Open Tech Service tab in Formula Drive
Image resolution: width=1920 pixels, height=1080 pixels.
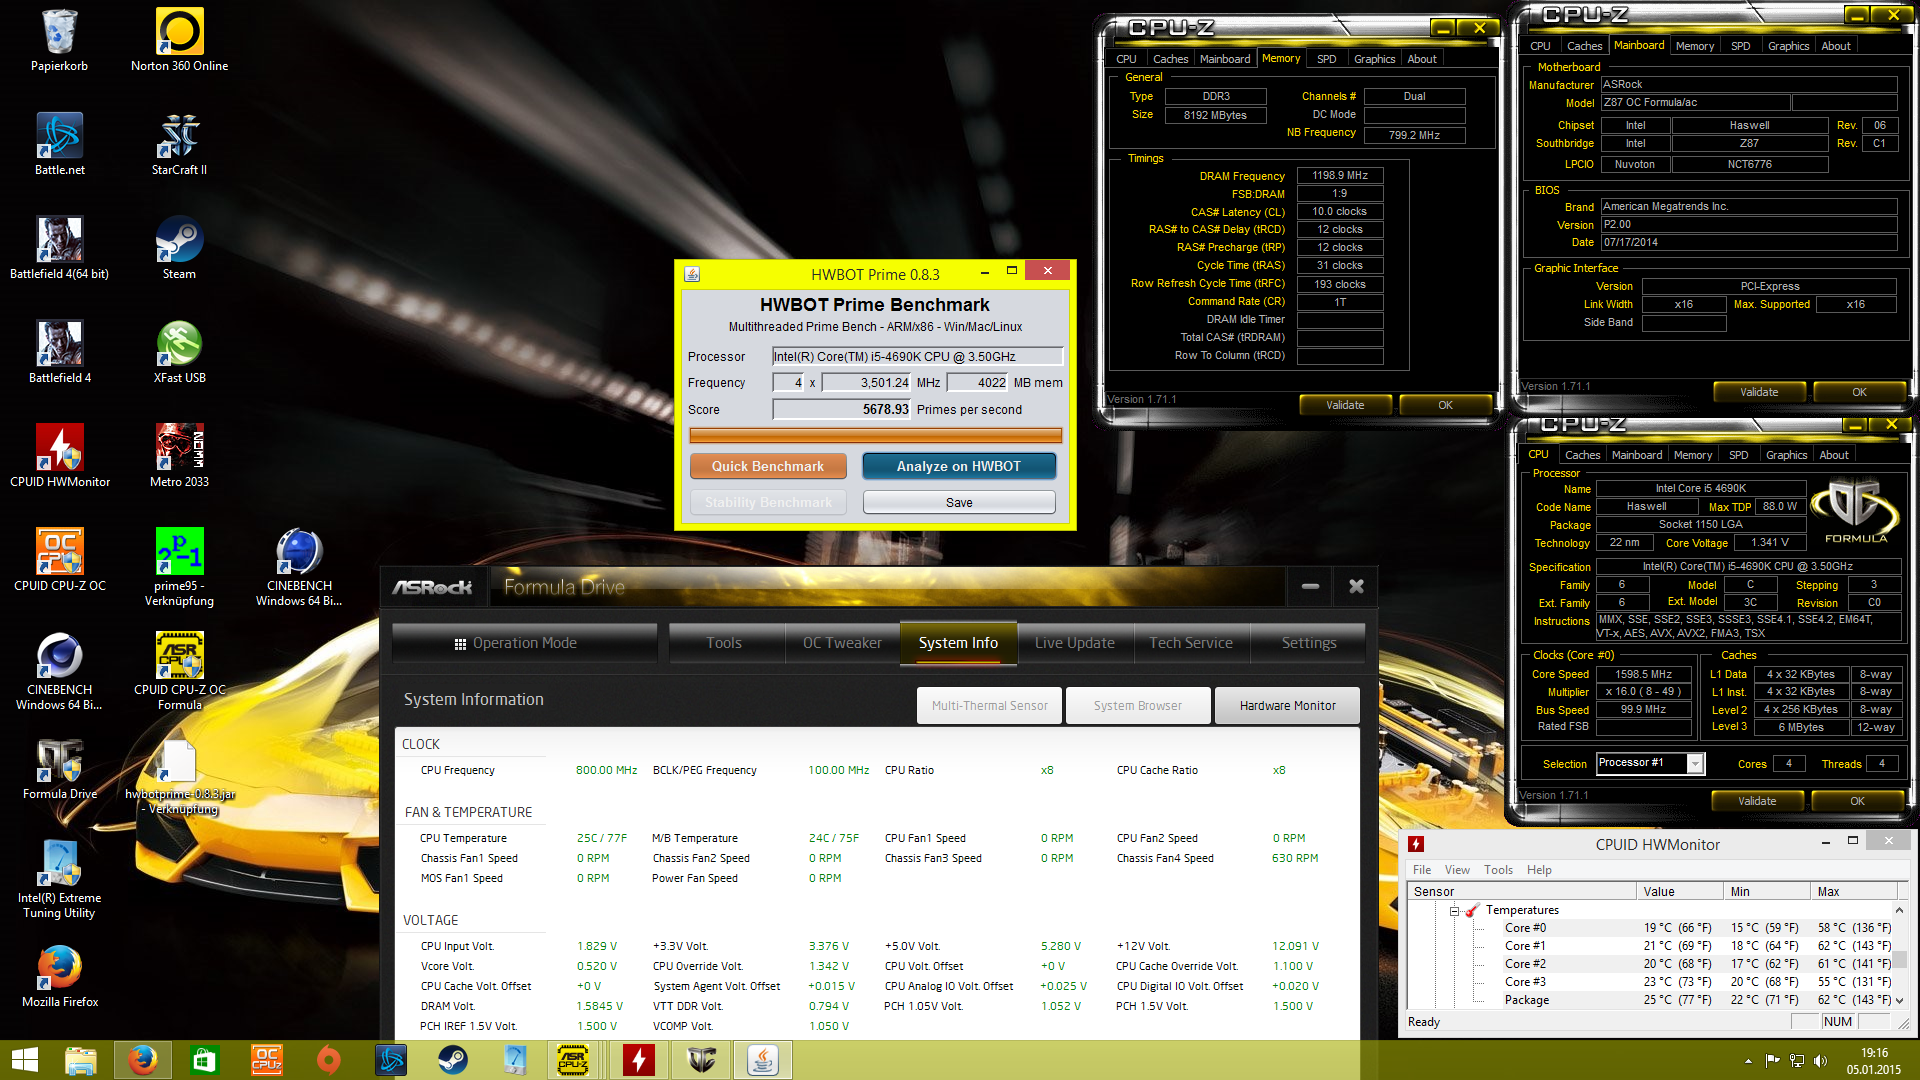[x=1191, y=643]
